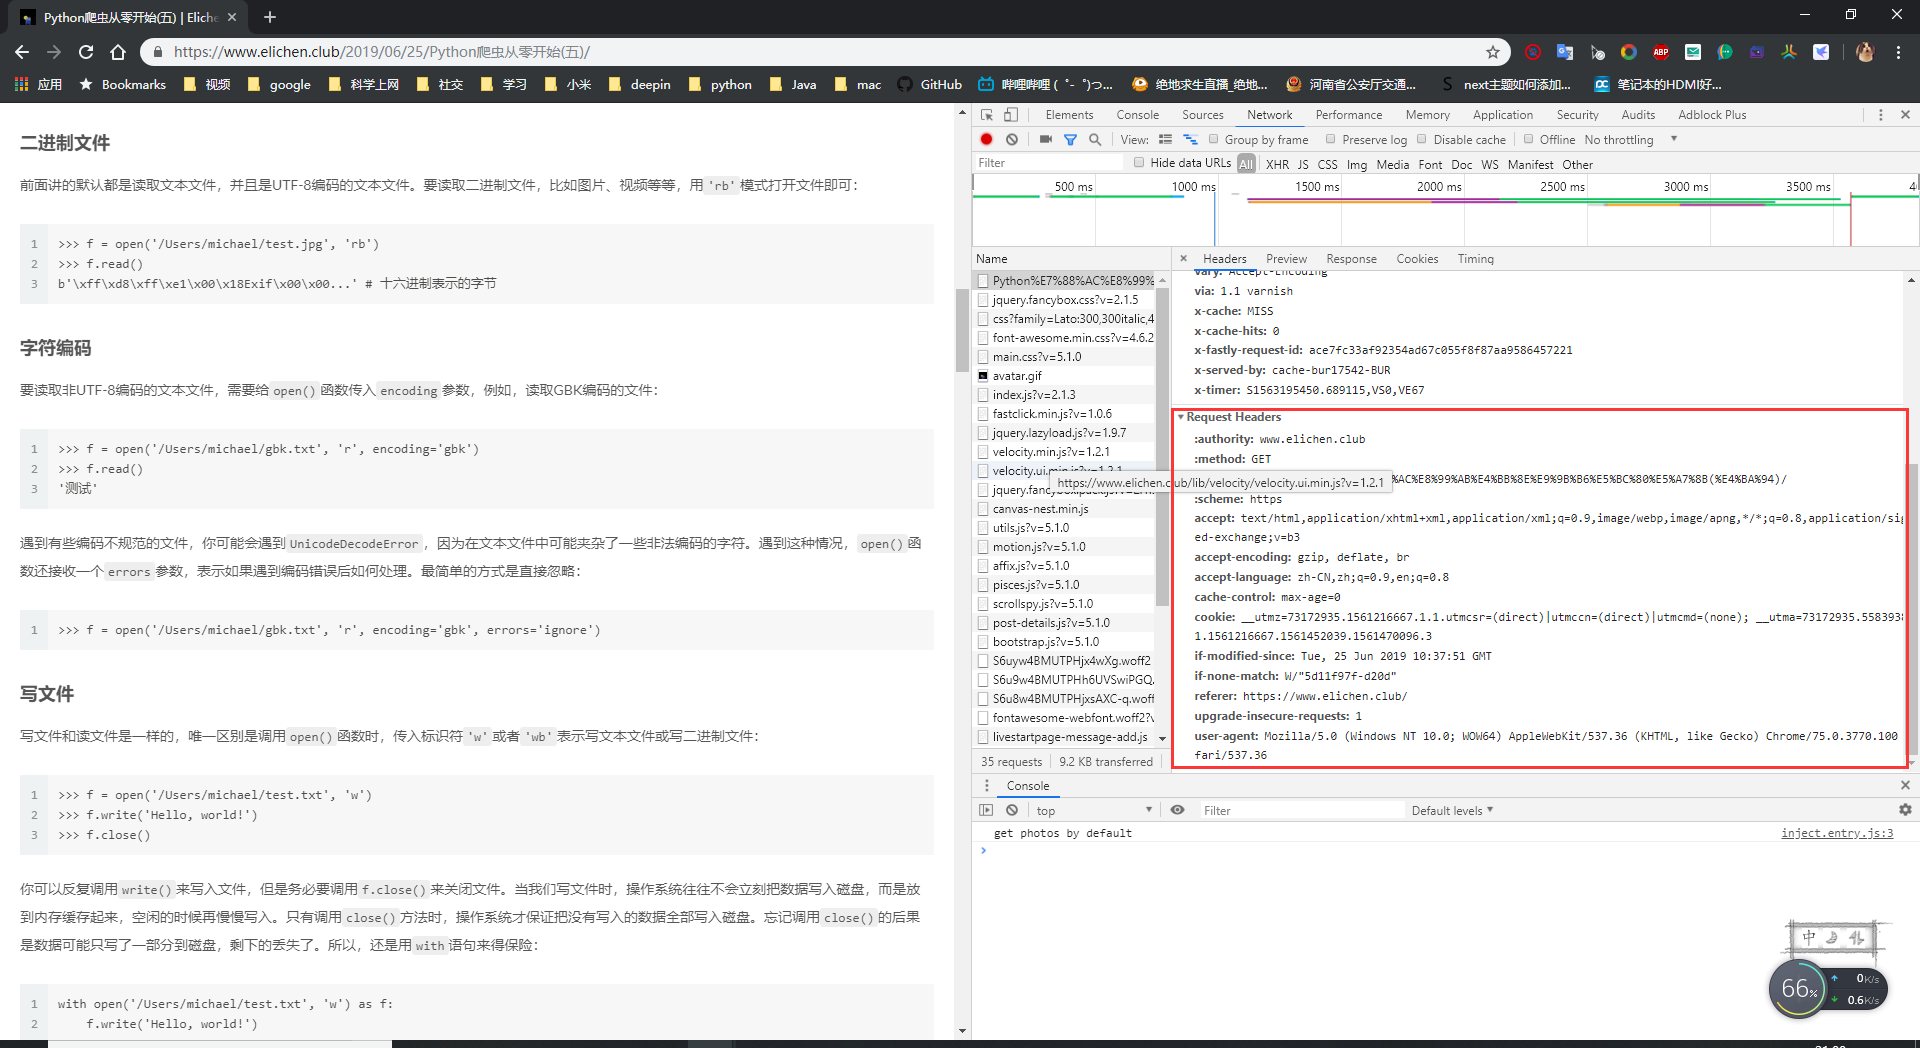This screenshot has height=1048, width=1920.
Task: Select the main.css?v=5.1.0 request
Action: (x=1065, y=357)
